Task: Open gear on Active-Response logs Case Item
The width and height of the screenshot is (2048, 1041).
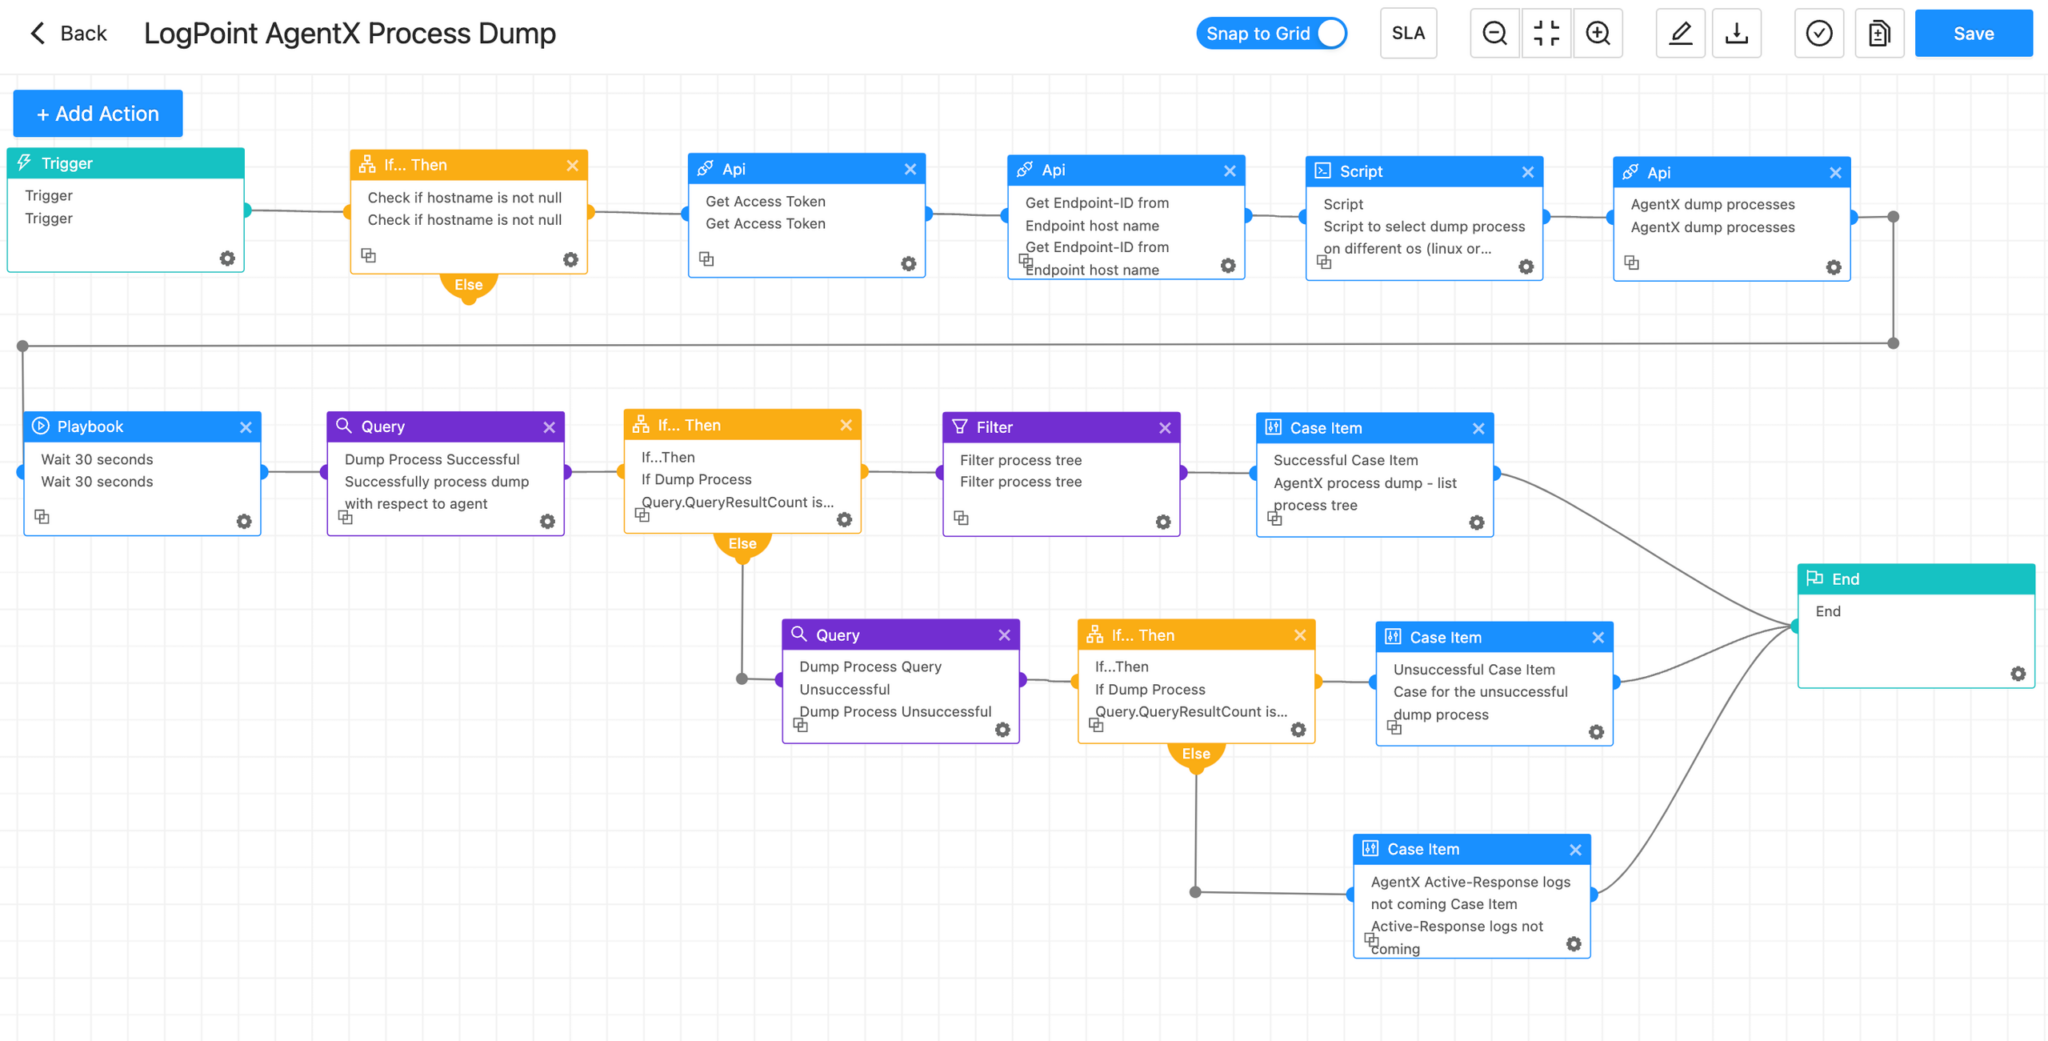Action: click(1573, 944)
